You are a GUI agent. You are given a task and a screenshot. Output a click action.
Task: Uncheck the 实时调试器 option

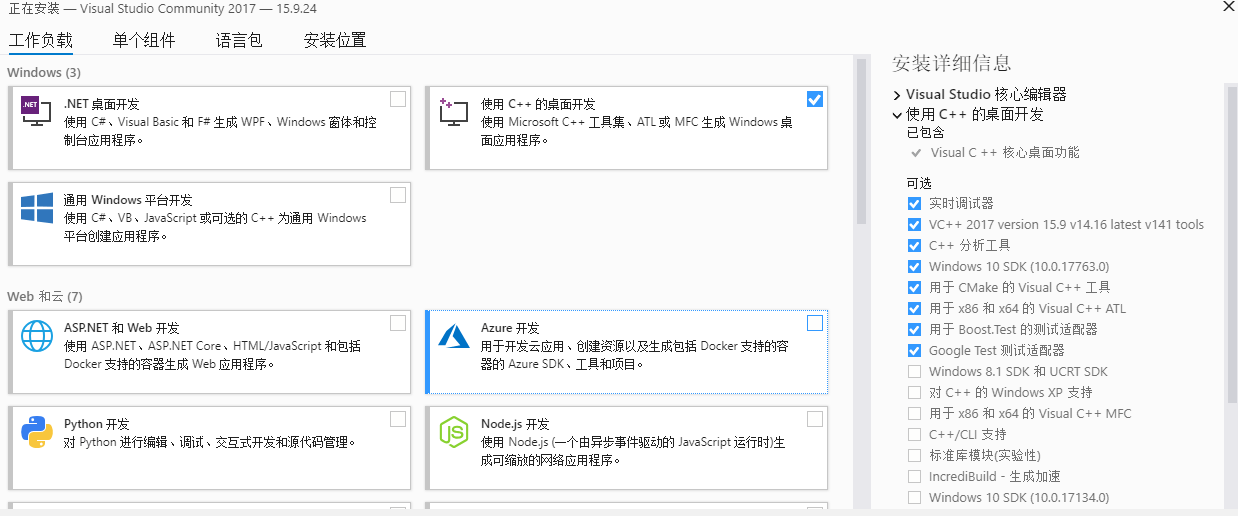click(x=914, y=203)
